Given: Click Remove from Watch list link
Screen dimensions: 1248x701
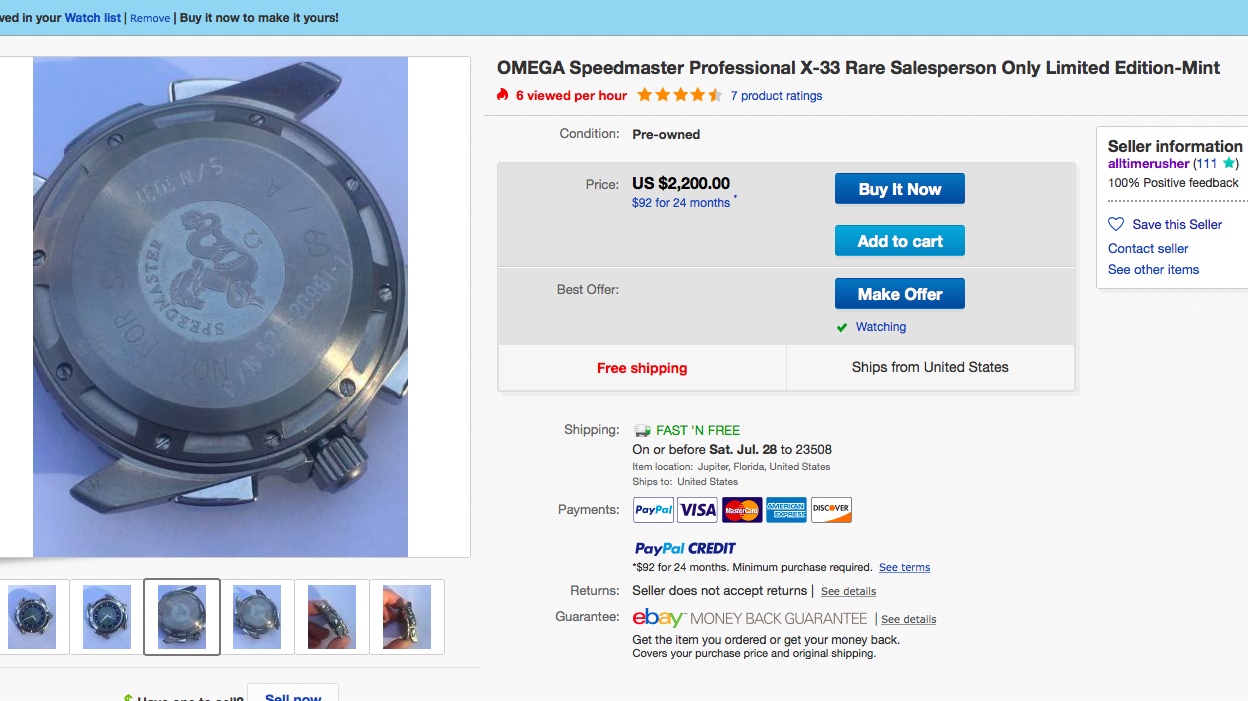Looking at the screenshot, I should click(x=150, y=18).
